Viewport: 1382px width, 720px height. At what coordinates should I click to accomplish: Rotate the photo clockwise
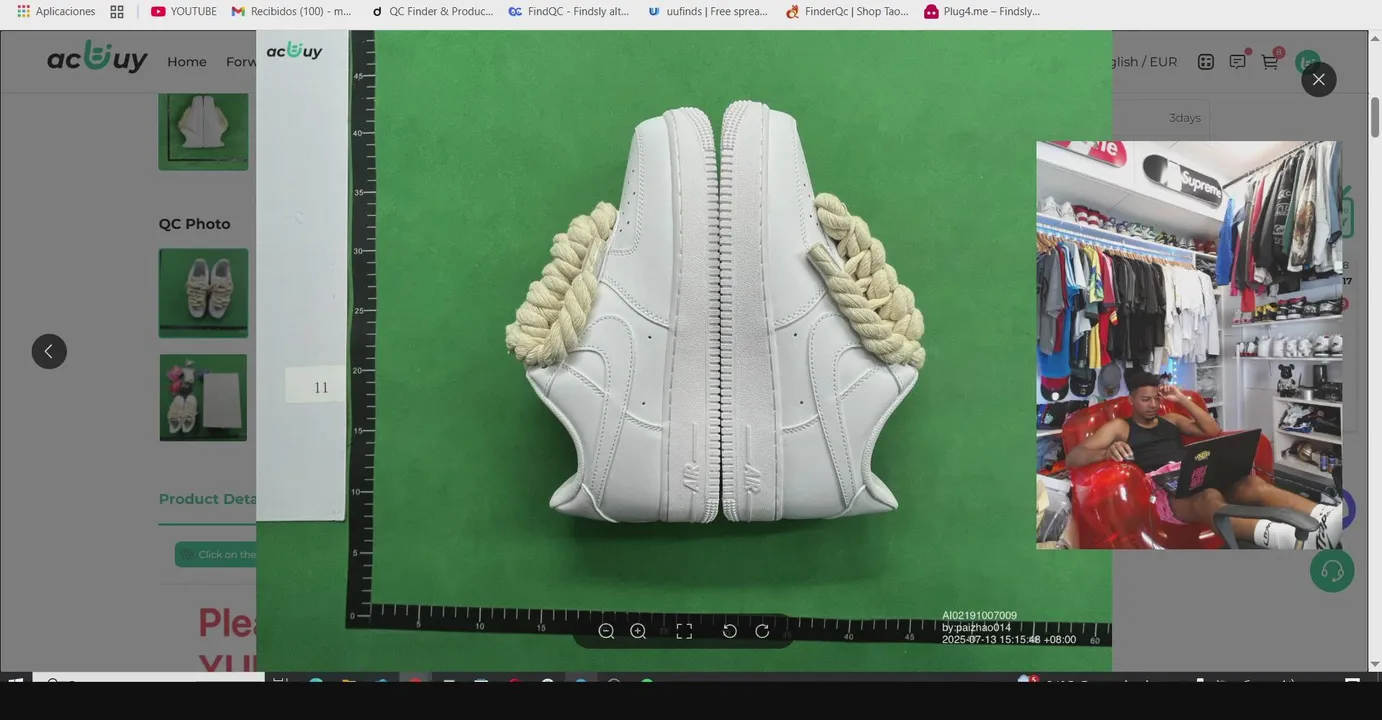tap(762, 631)
